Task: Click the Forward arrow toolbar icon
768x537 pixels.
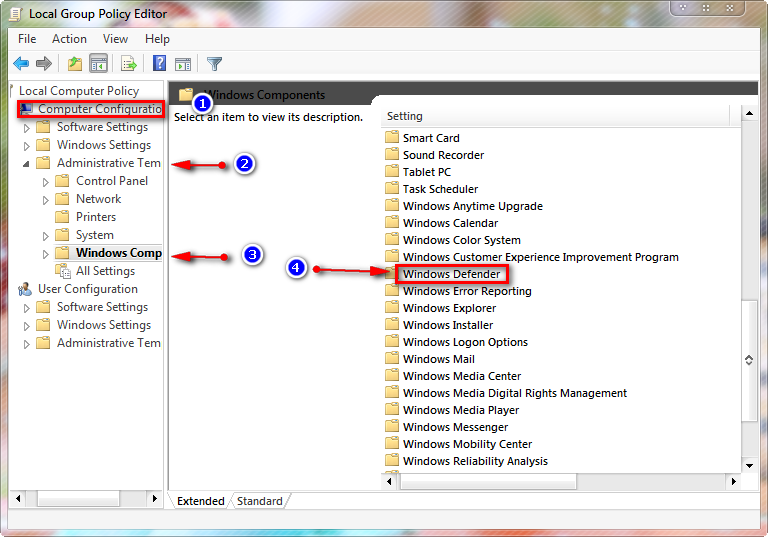Action: (44, 64)
